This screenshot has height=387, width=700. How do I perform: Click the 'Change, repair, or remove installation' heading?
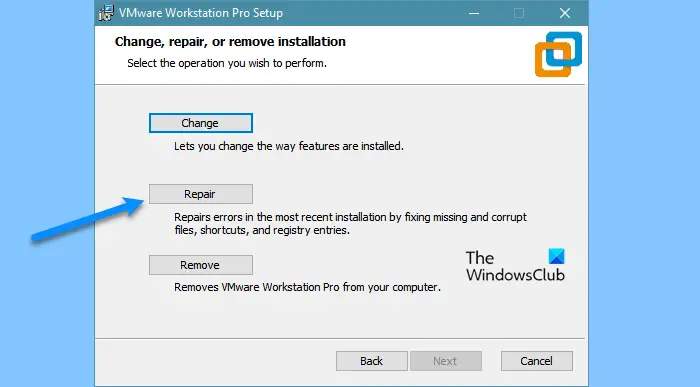click(x=230, y=42)
